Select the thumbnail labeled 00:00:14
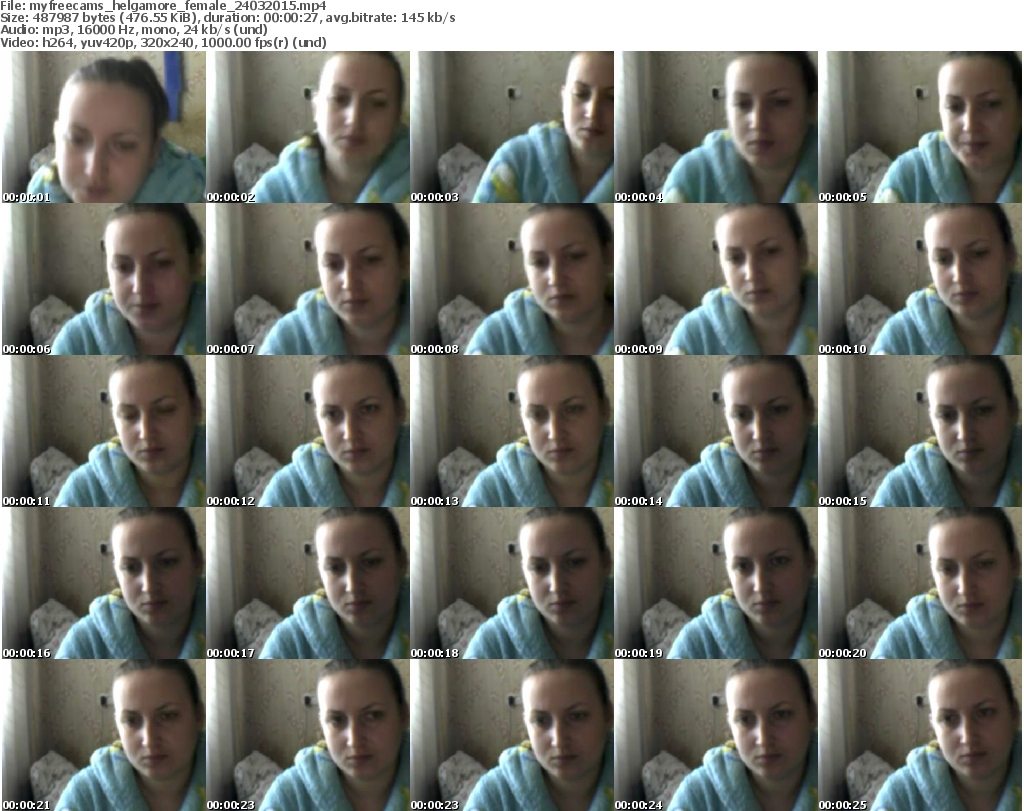Screen dimensions: 1024x811 pyautogui.click(x=716, y=432)
